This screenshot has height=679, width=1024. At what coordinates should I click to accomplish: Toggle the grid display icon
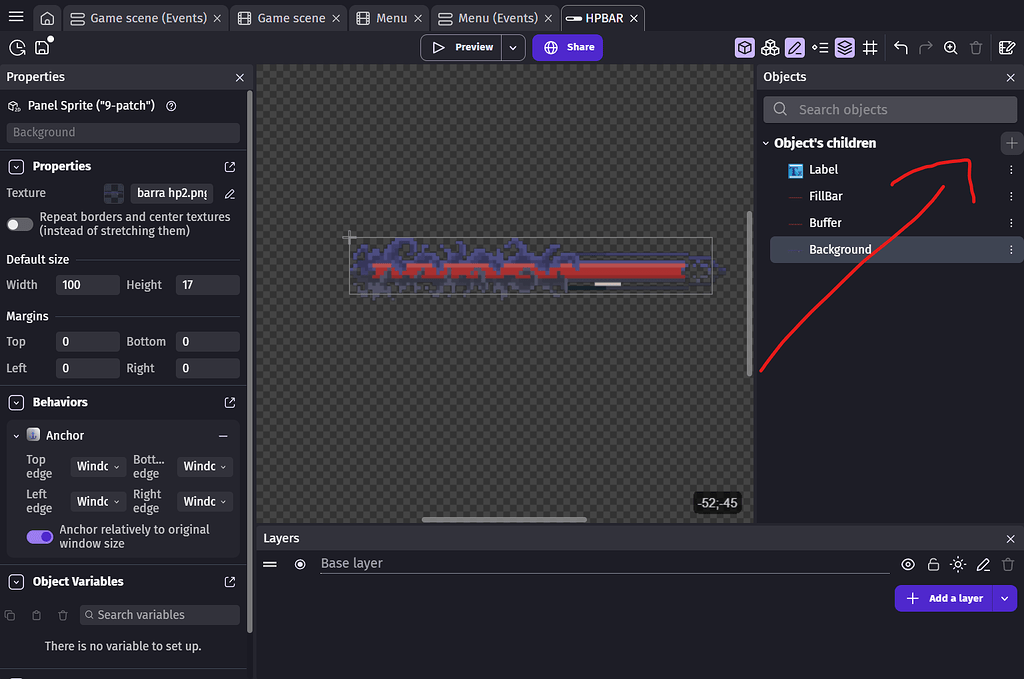pos(870,47)
